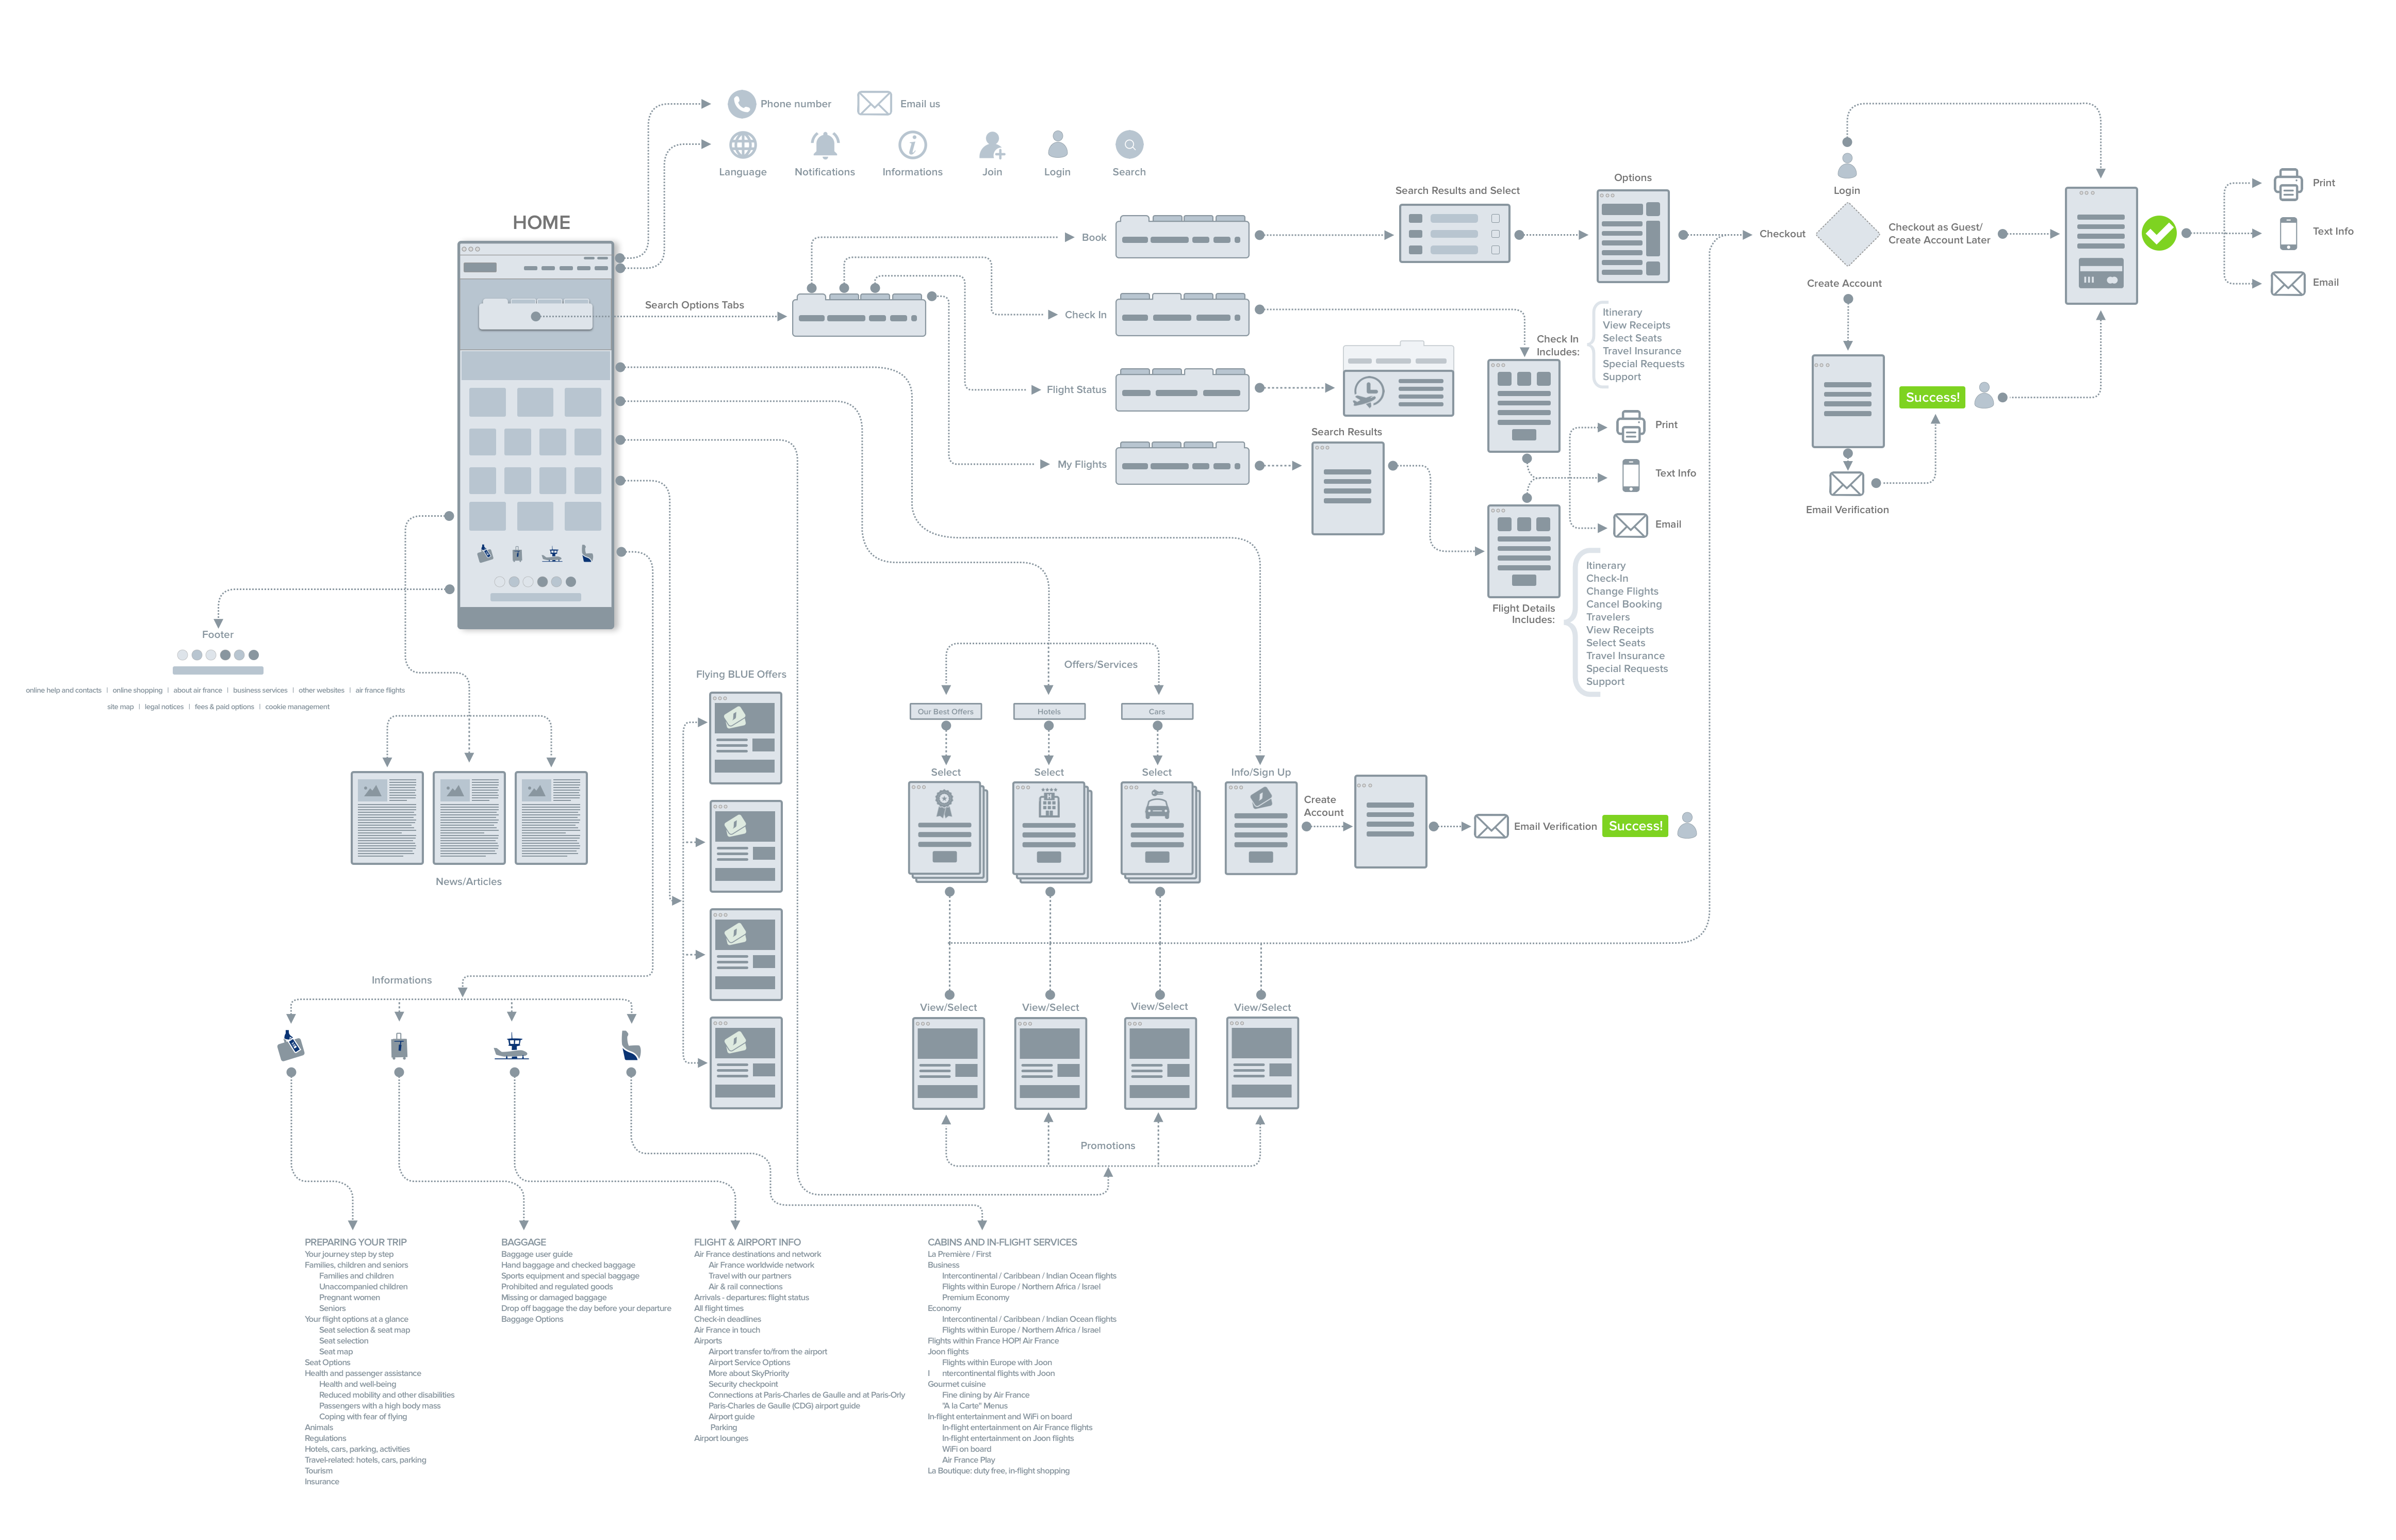
Task: Click the HOME page heading
Action: pos(541,223)
